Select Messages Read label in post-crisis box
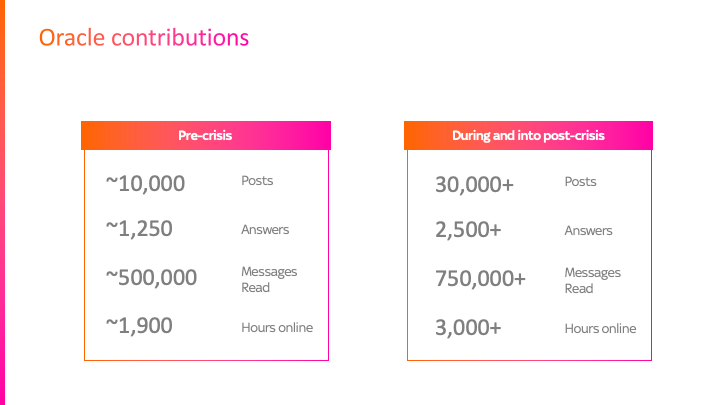This screenshot has width=720, height=405. pyautogui.click(x=592, y=280)
